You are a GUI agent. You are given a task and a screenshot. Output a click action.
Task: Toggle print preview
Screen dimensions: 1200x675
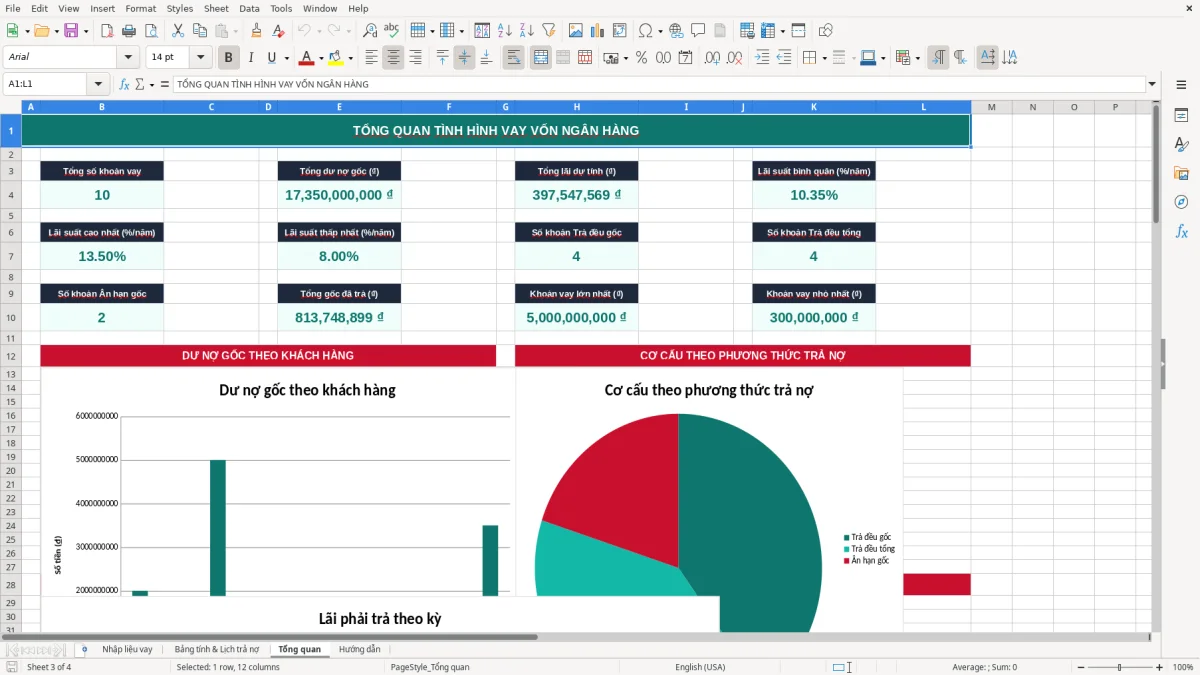pos(152,31)
